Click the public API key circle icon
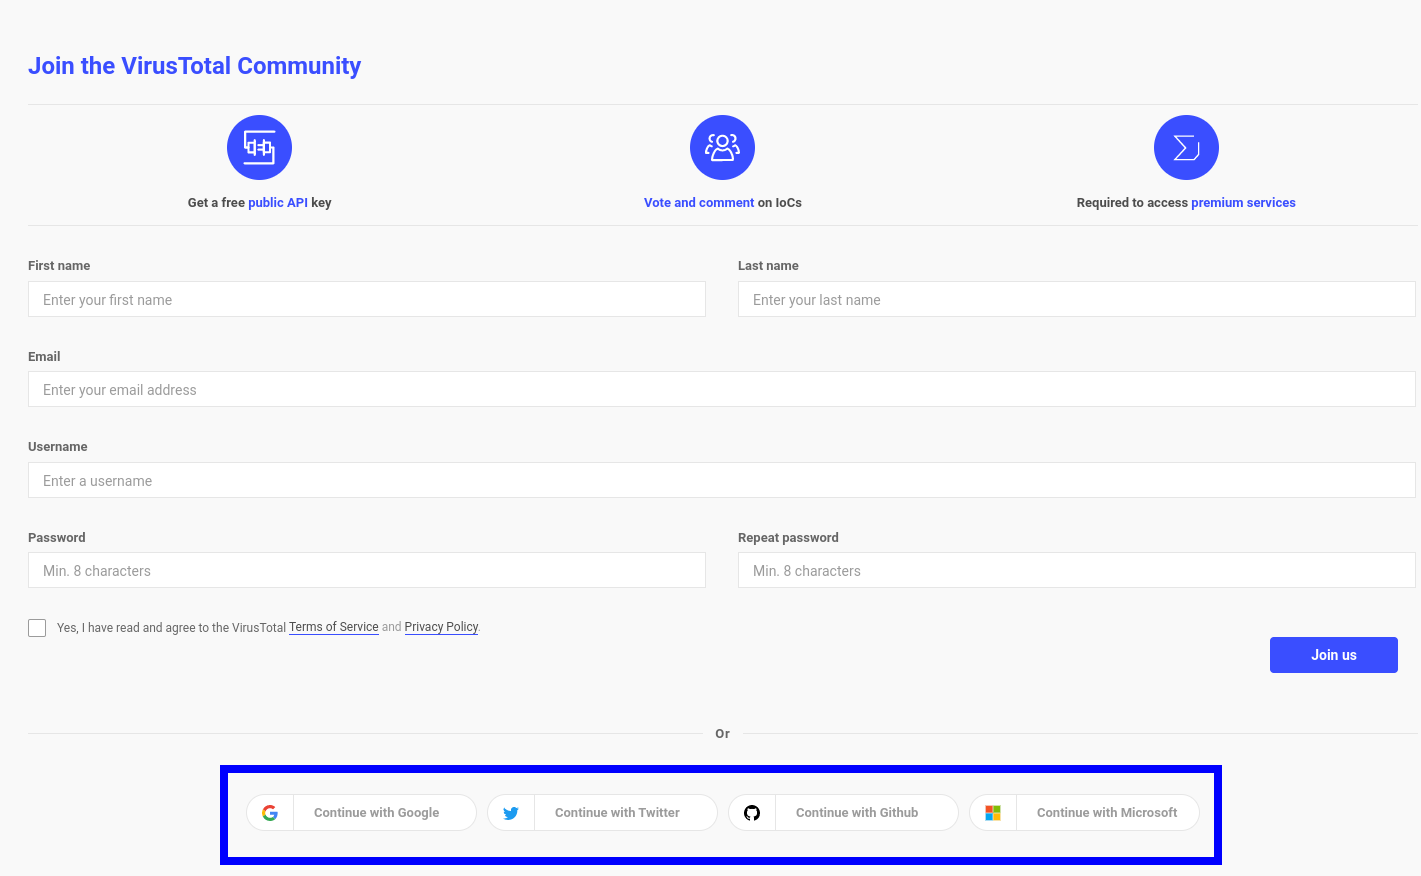 pos(259,148)
